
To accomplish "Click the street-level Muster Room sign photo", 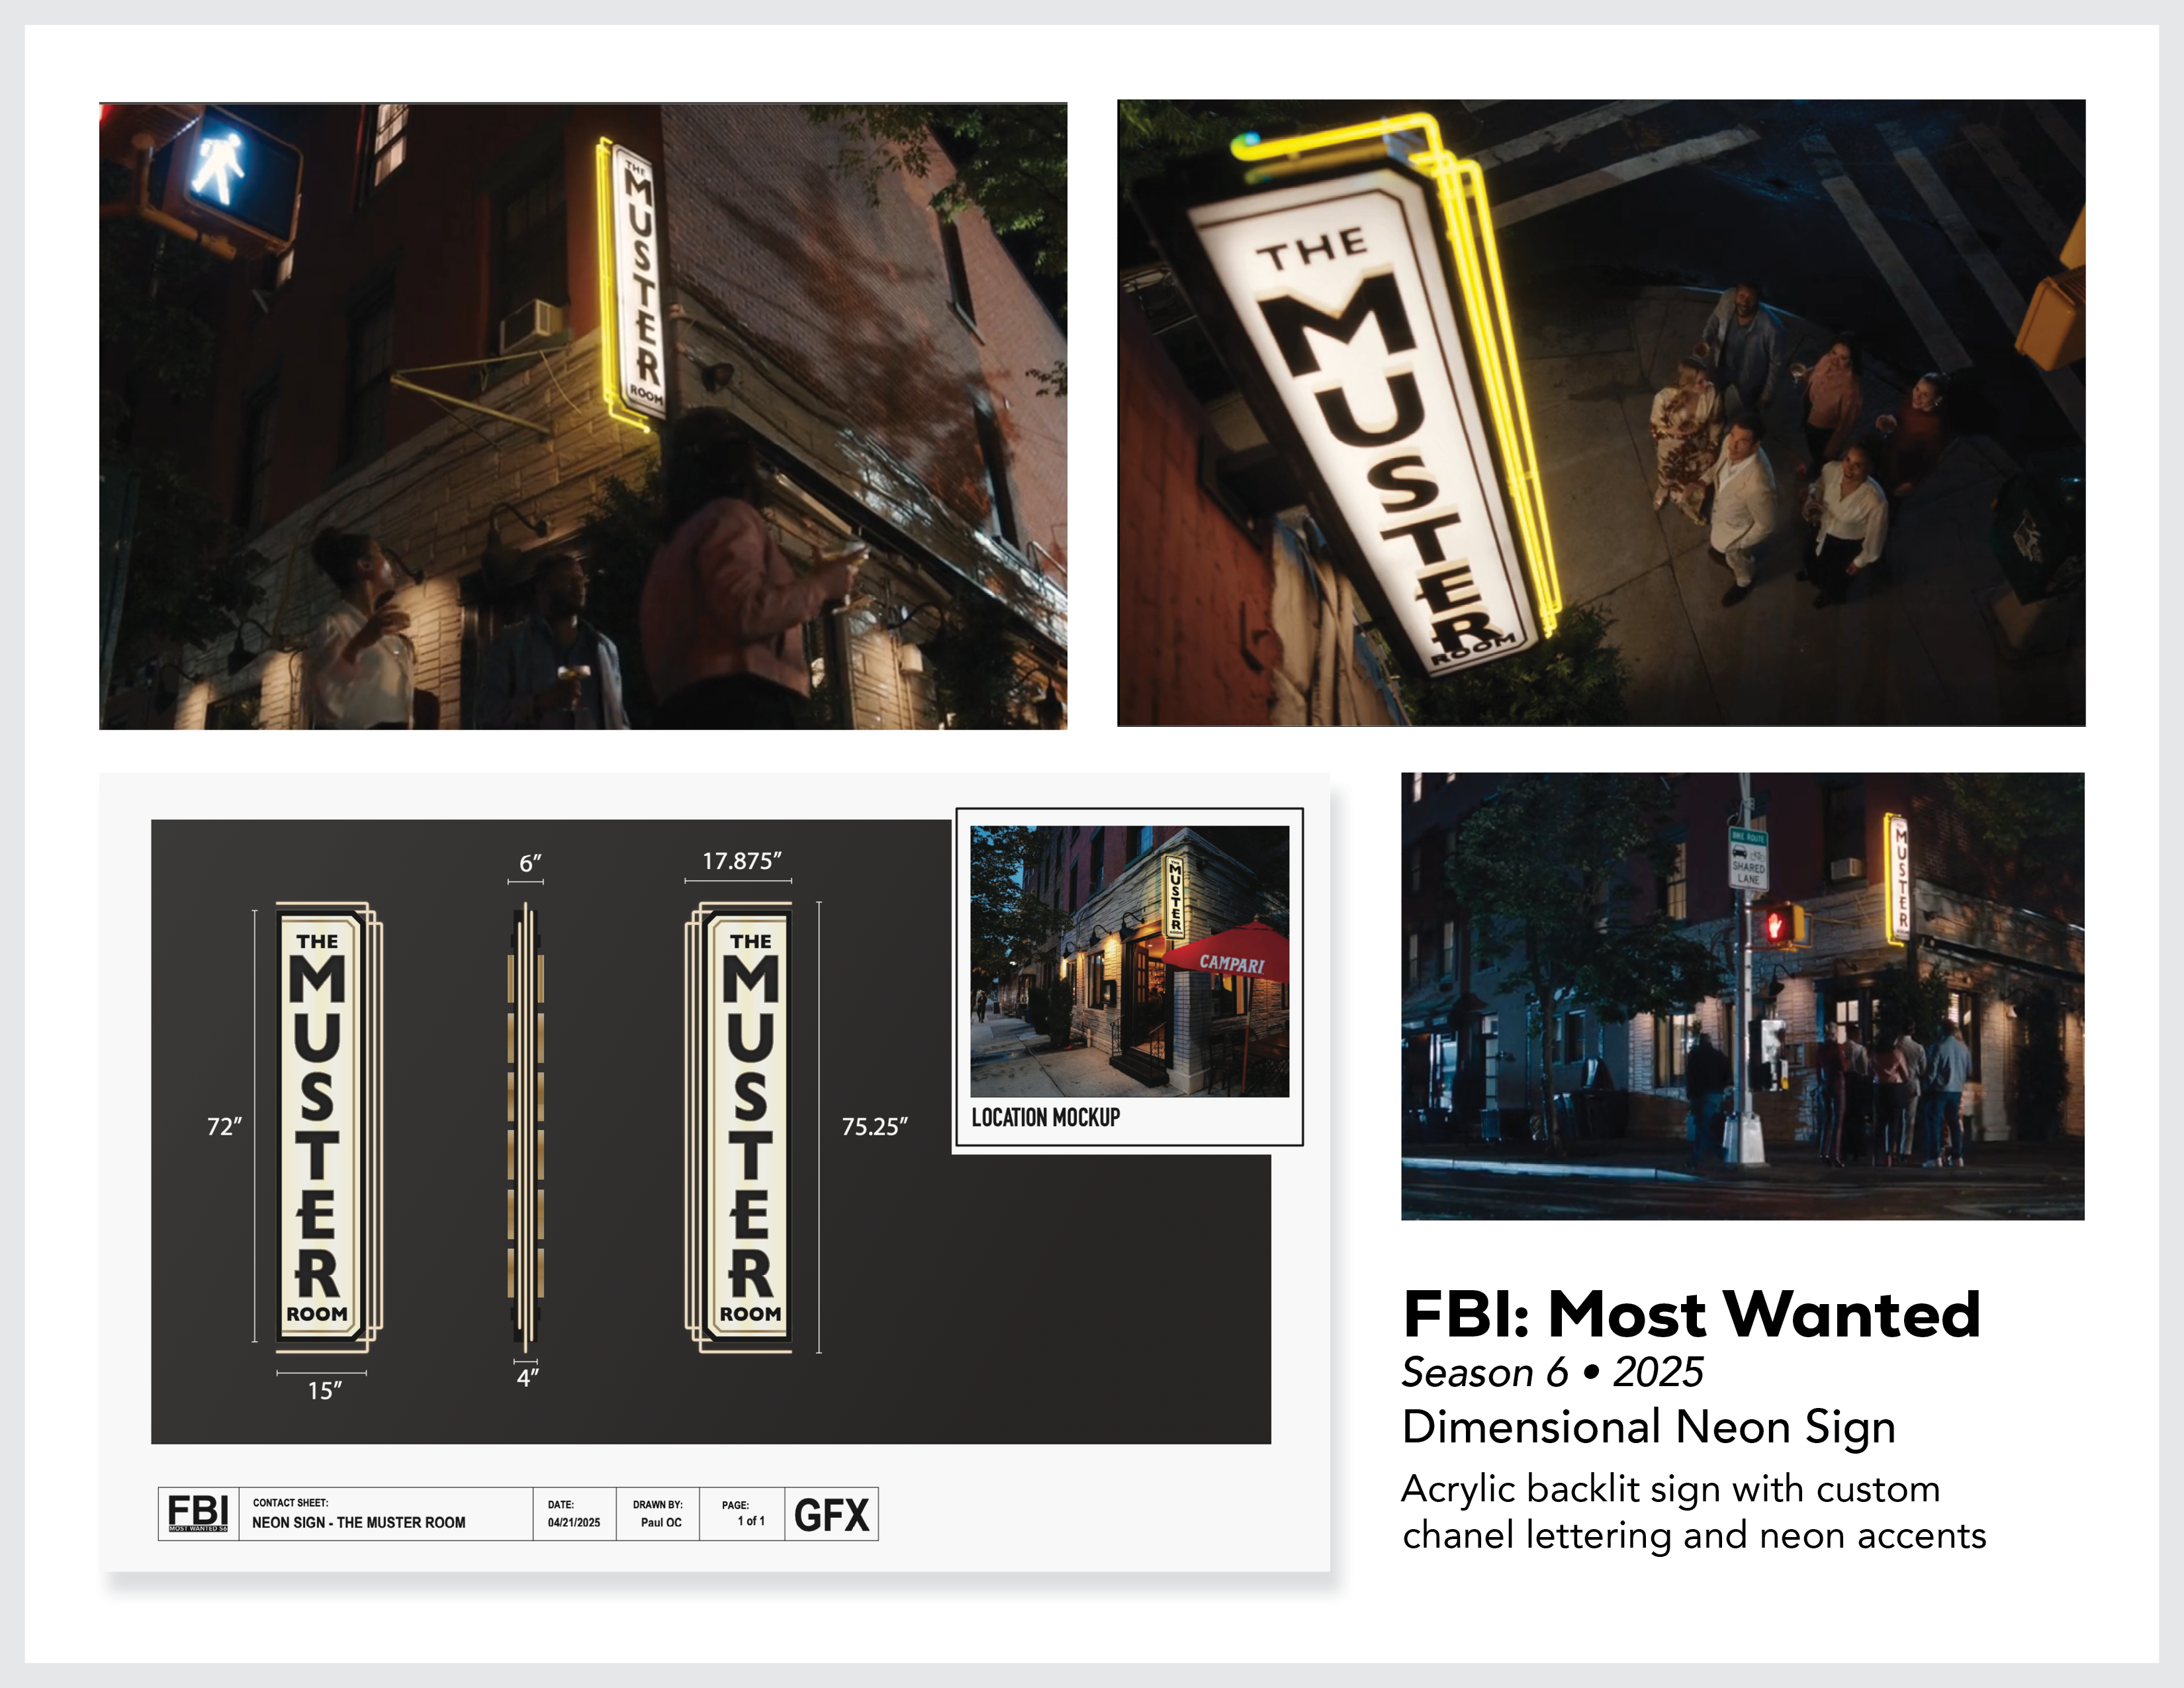I will [583, 415].
